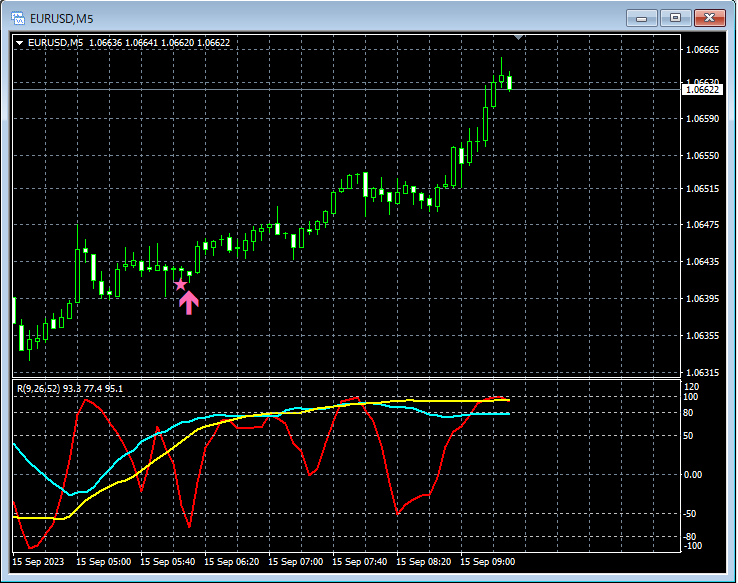Click the 1.06475 price scale label
The width and height of the screenshot is (738, 583).
point(703,224)
